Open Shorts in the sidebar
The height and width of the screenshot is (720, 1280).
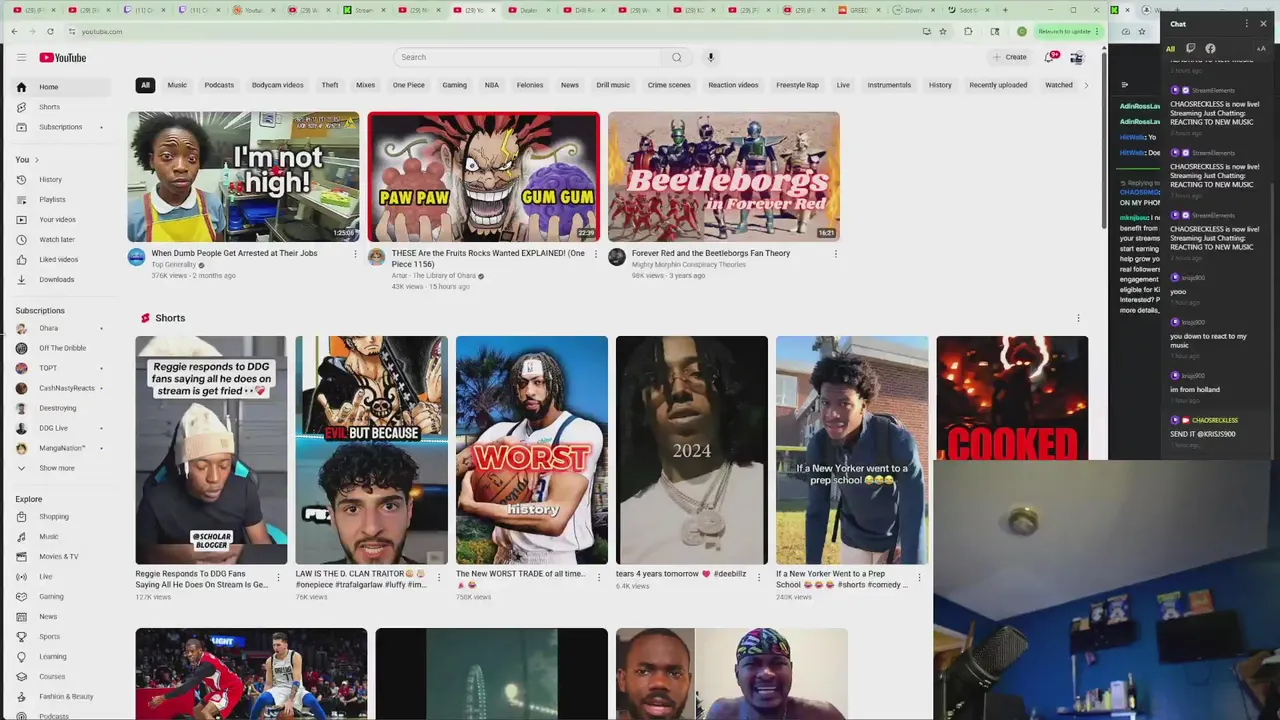tap(60, 107)
